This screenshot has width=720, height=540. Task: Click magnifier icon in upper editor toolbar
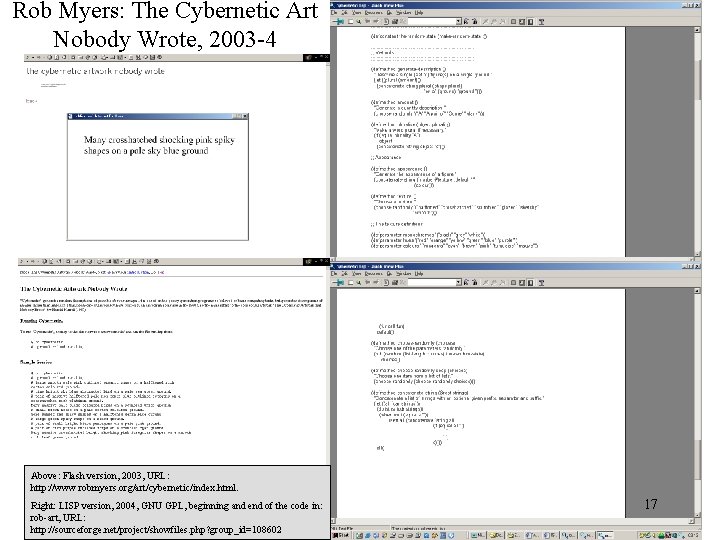(x=359, y=22)
